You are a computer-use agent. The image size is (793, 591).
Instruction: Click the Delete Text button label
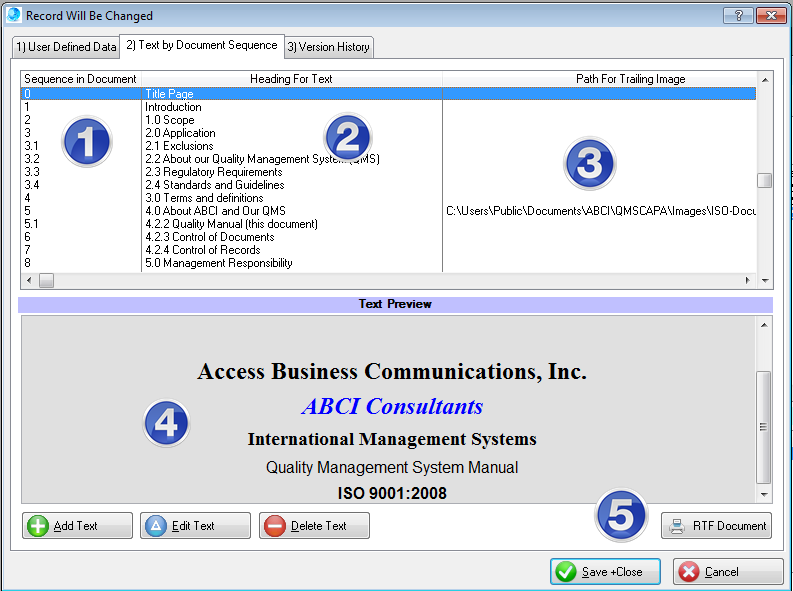click(x=319, y=526)
